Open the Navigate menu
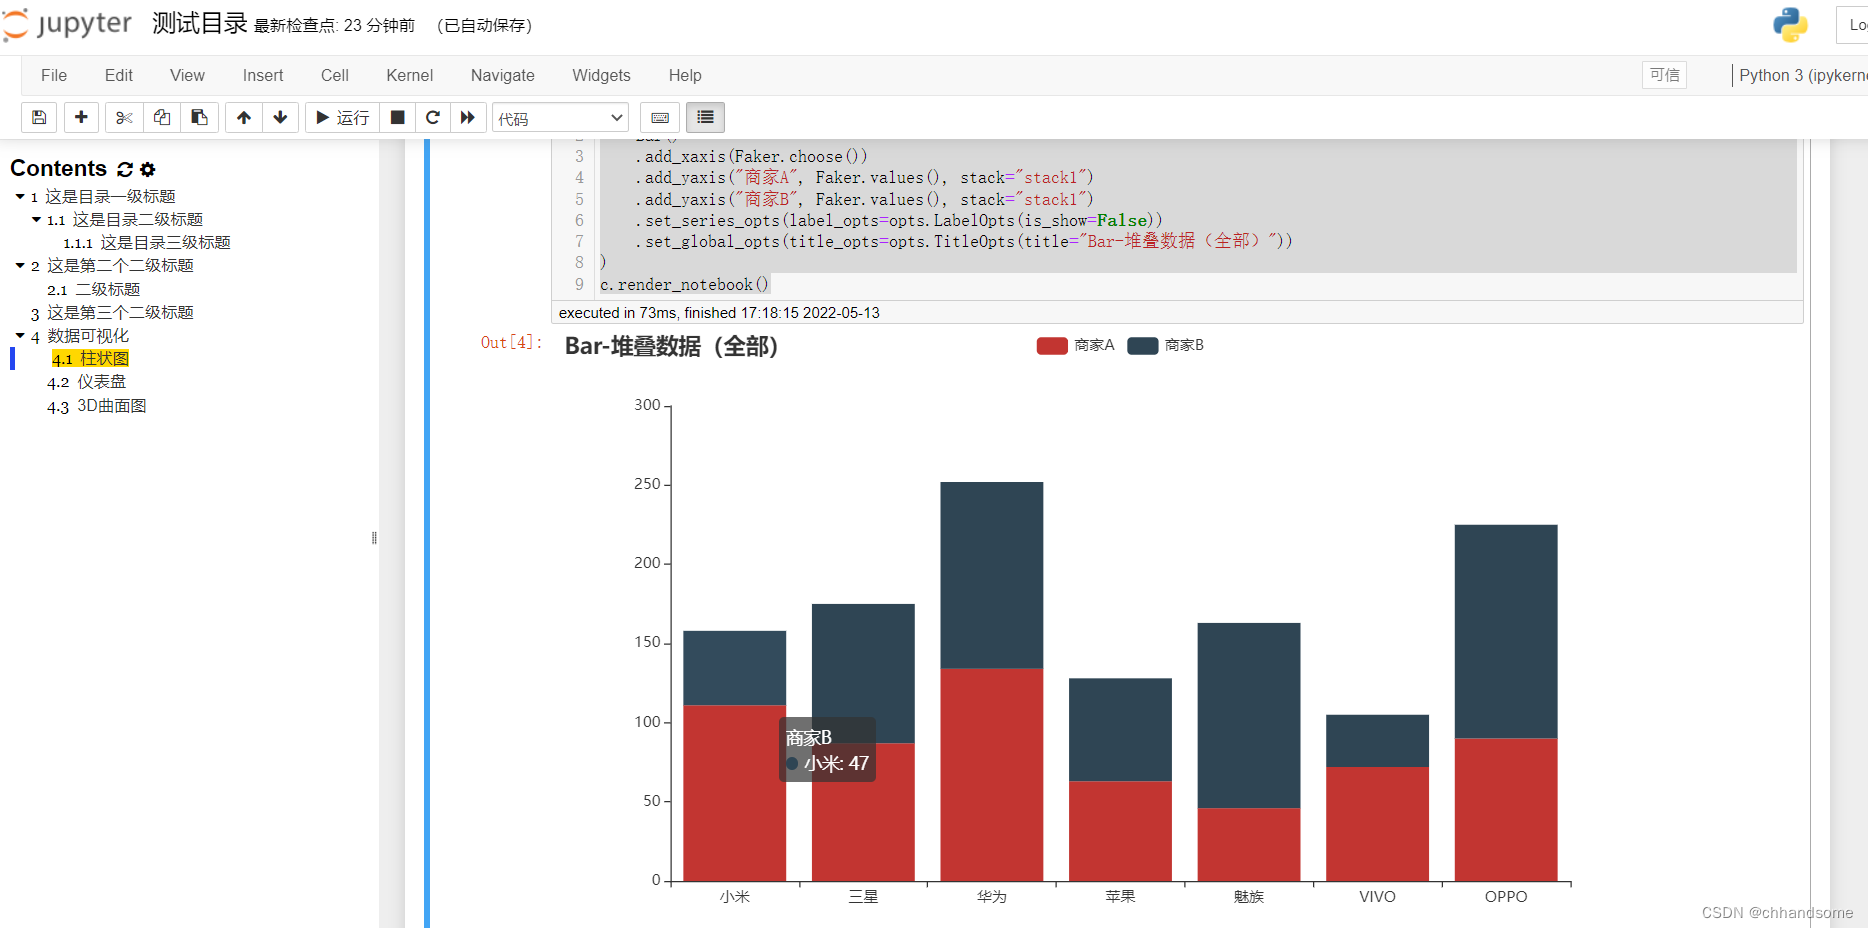This screenshot has height=928, width=1868. (x=503, y=75)
